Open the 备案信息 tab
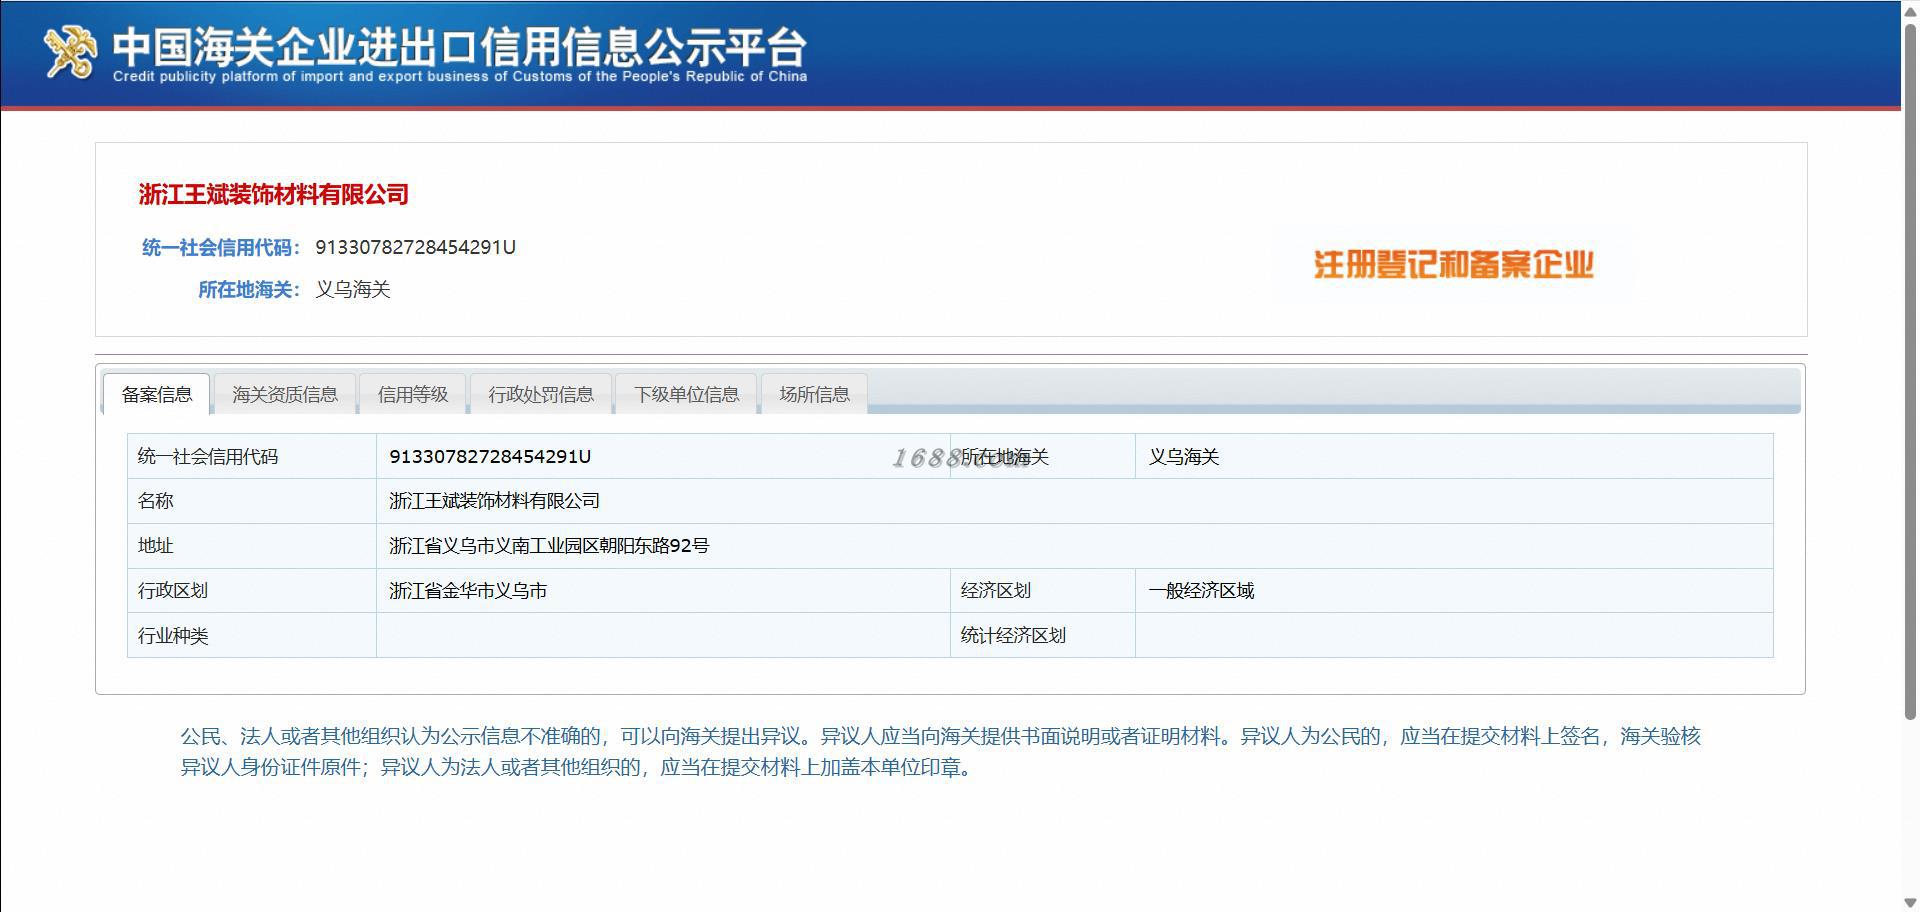This screenshot has width=1920, height=912. point(157,394)
